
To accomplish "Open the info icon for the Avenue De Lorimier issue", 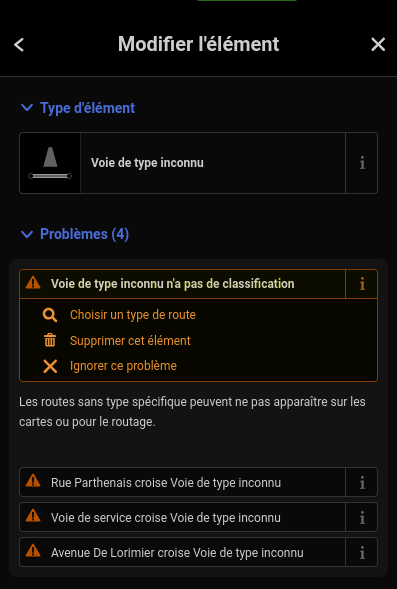I will click(362, 552).
